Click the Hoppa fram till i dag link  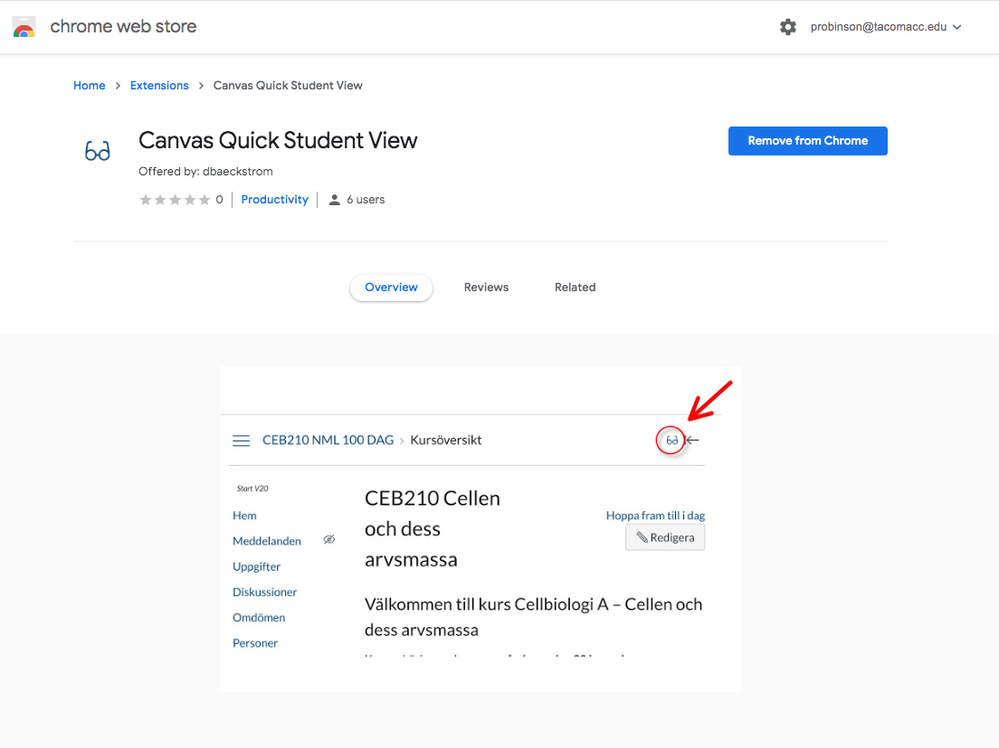[655, 516]
